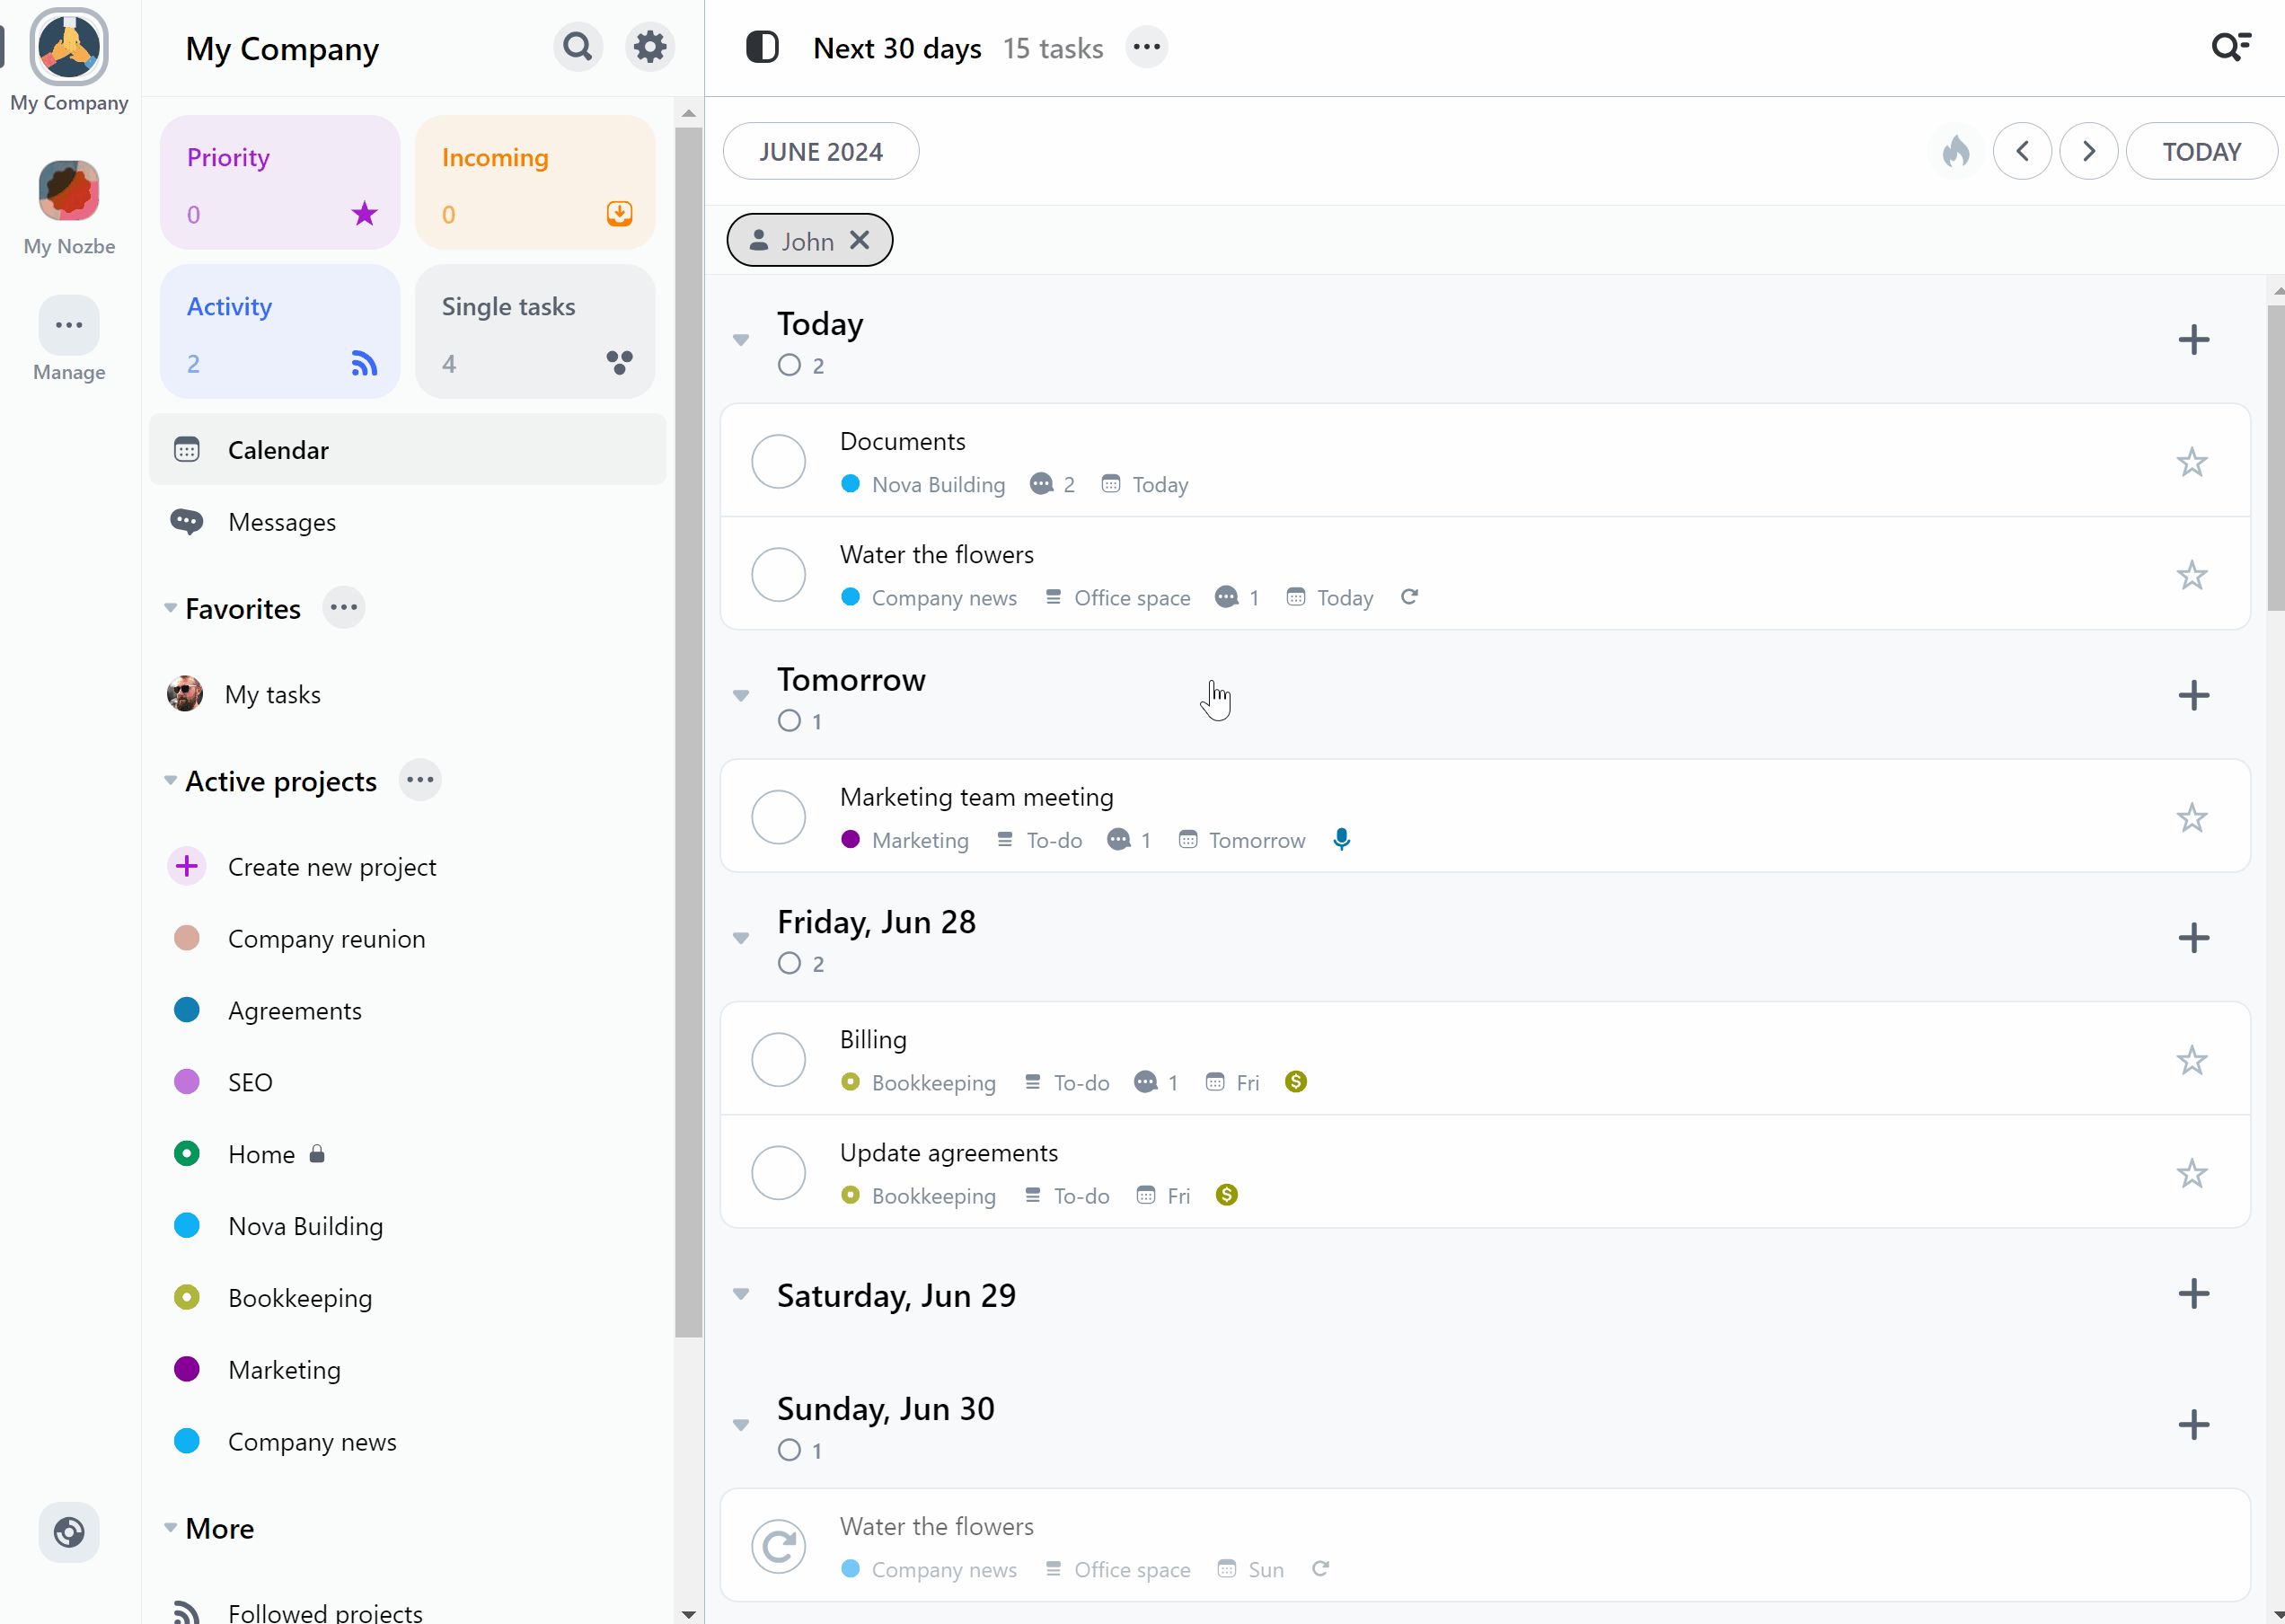Collapse Friday, Jun 28 section
The width and height of the screenshot is (2285, 1624).
click(x=741, y=938)
